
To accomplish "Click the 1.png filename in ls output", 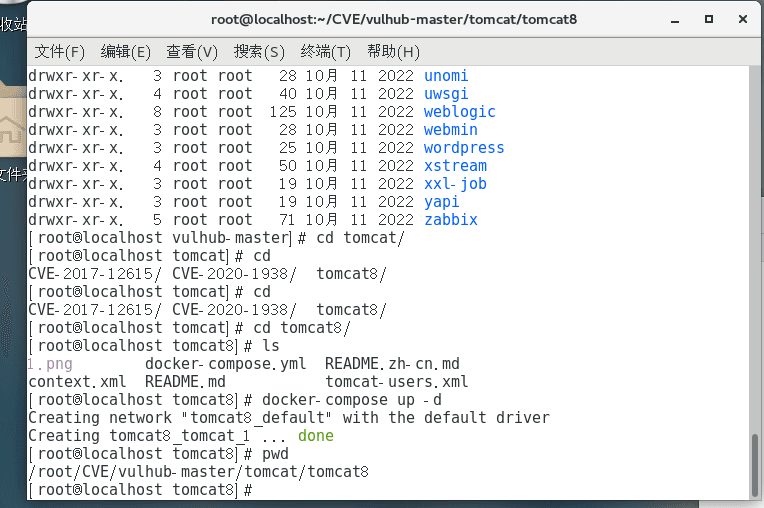I will tap(50, 364).
